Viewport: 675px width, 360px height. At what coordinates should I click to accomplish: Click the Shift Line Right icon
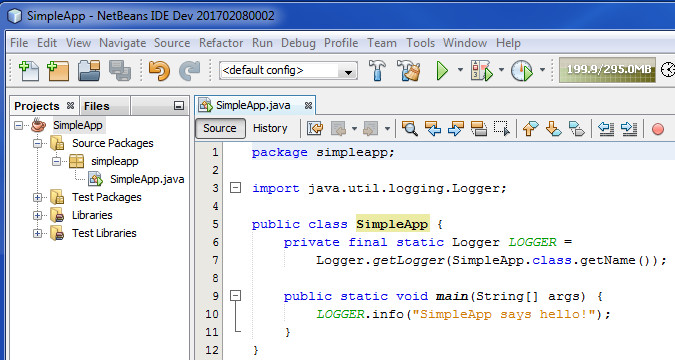point(629,128)
